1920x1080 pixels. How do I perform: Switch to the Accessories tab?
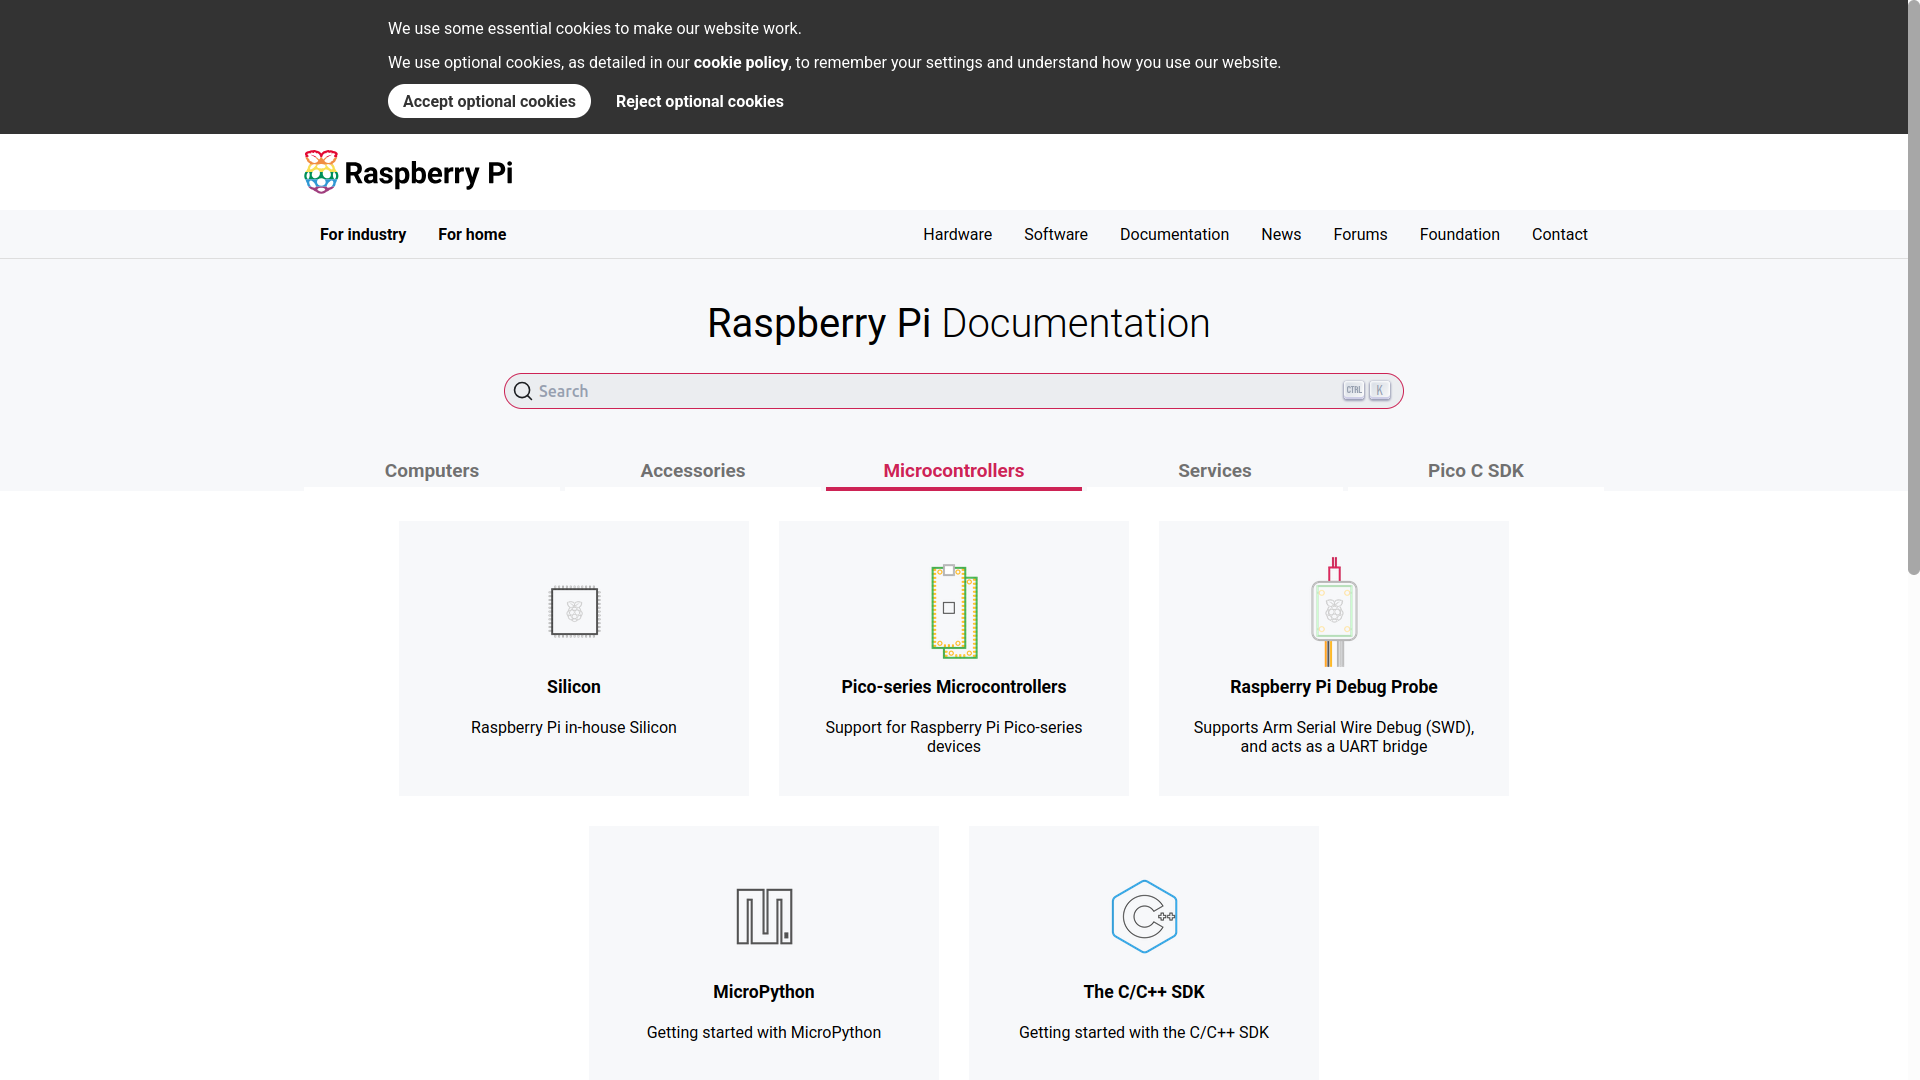693,471
